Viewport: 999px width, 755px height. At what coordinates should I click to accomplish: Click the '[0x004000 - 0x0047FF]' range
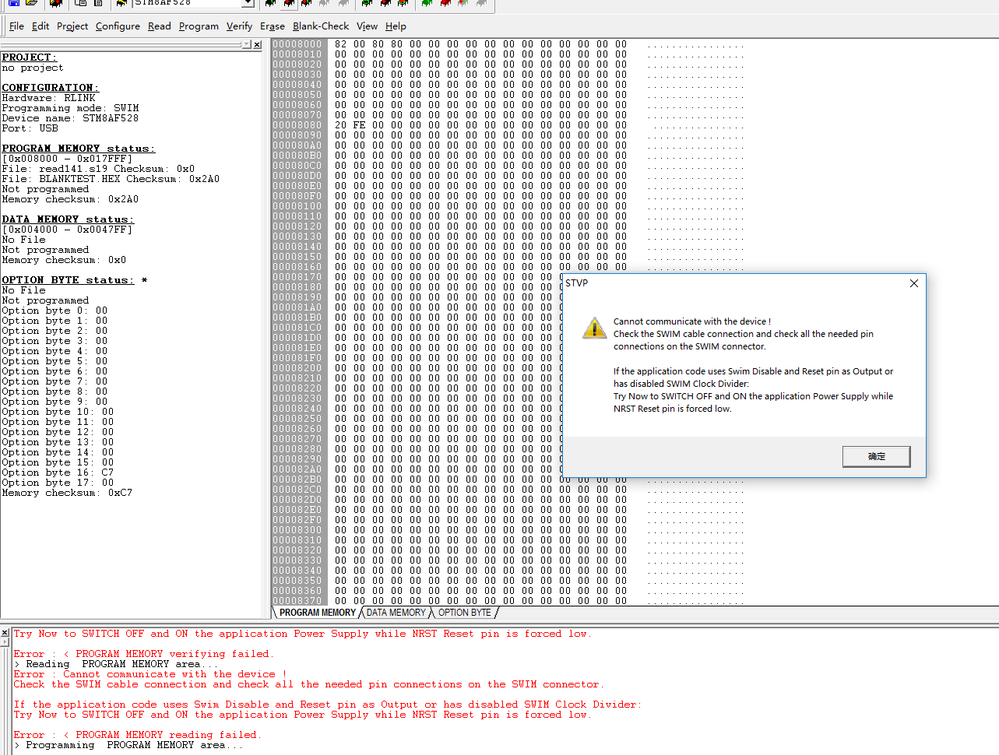click(67, 229)
